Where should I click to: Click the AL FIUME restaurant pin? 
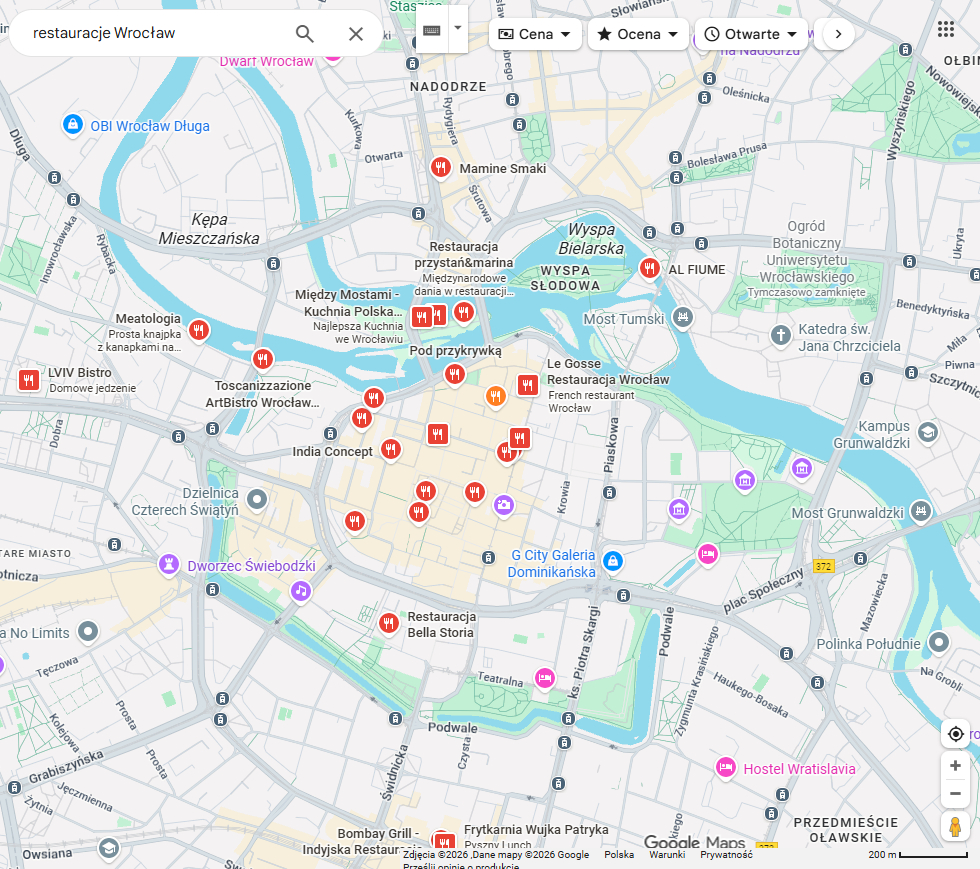650,267
